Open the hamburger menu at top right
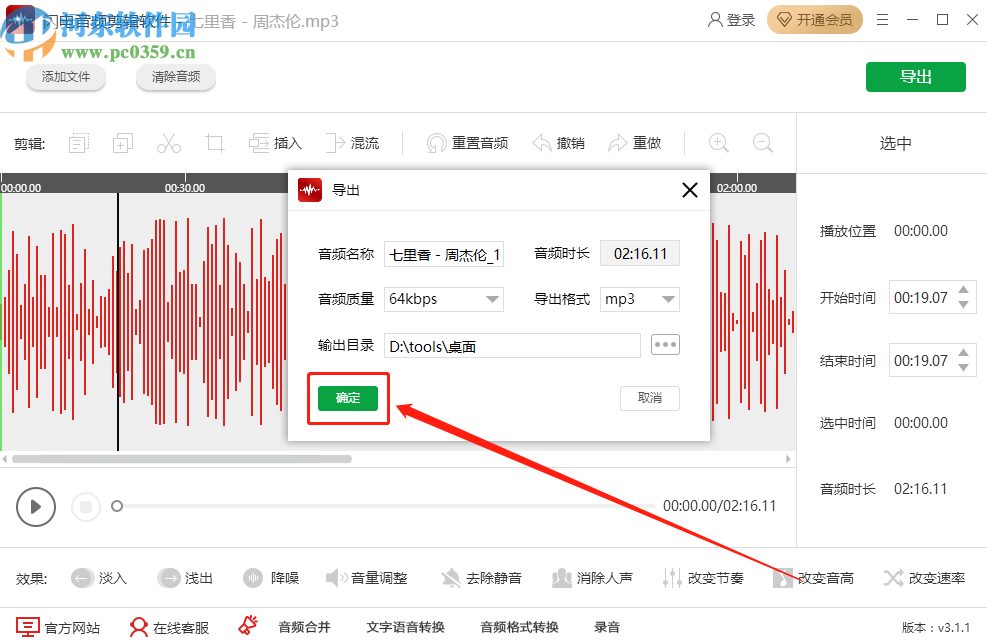Screen dimensions: 987x640 pos(884,19)
